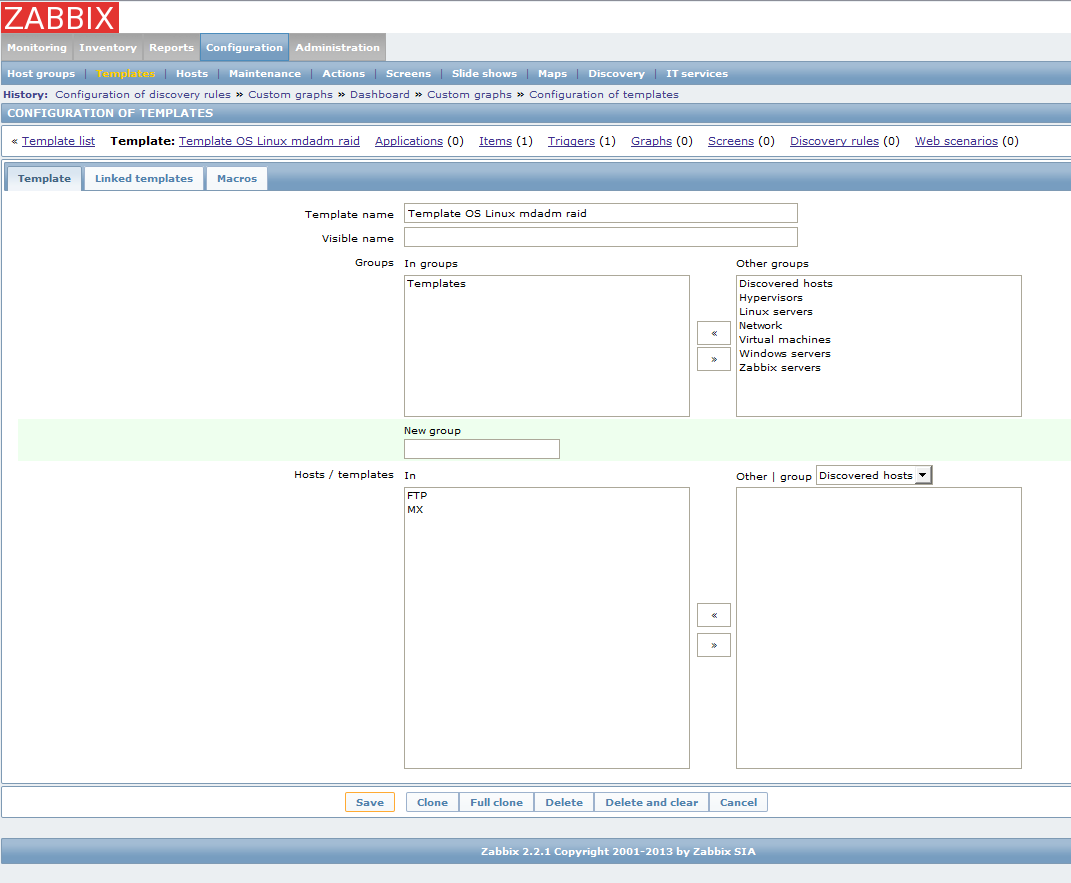
Task: Remove selected host using right arrow button
Action: pos(713,645)
